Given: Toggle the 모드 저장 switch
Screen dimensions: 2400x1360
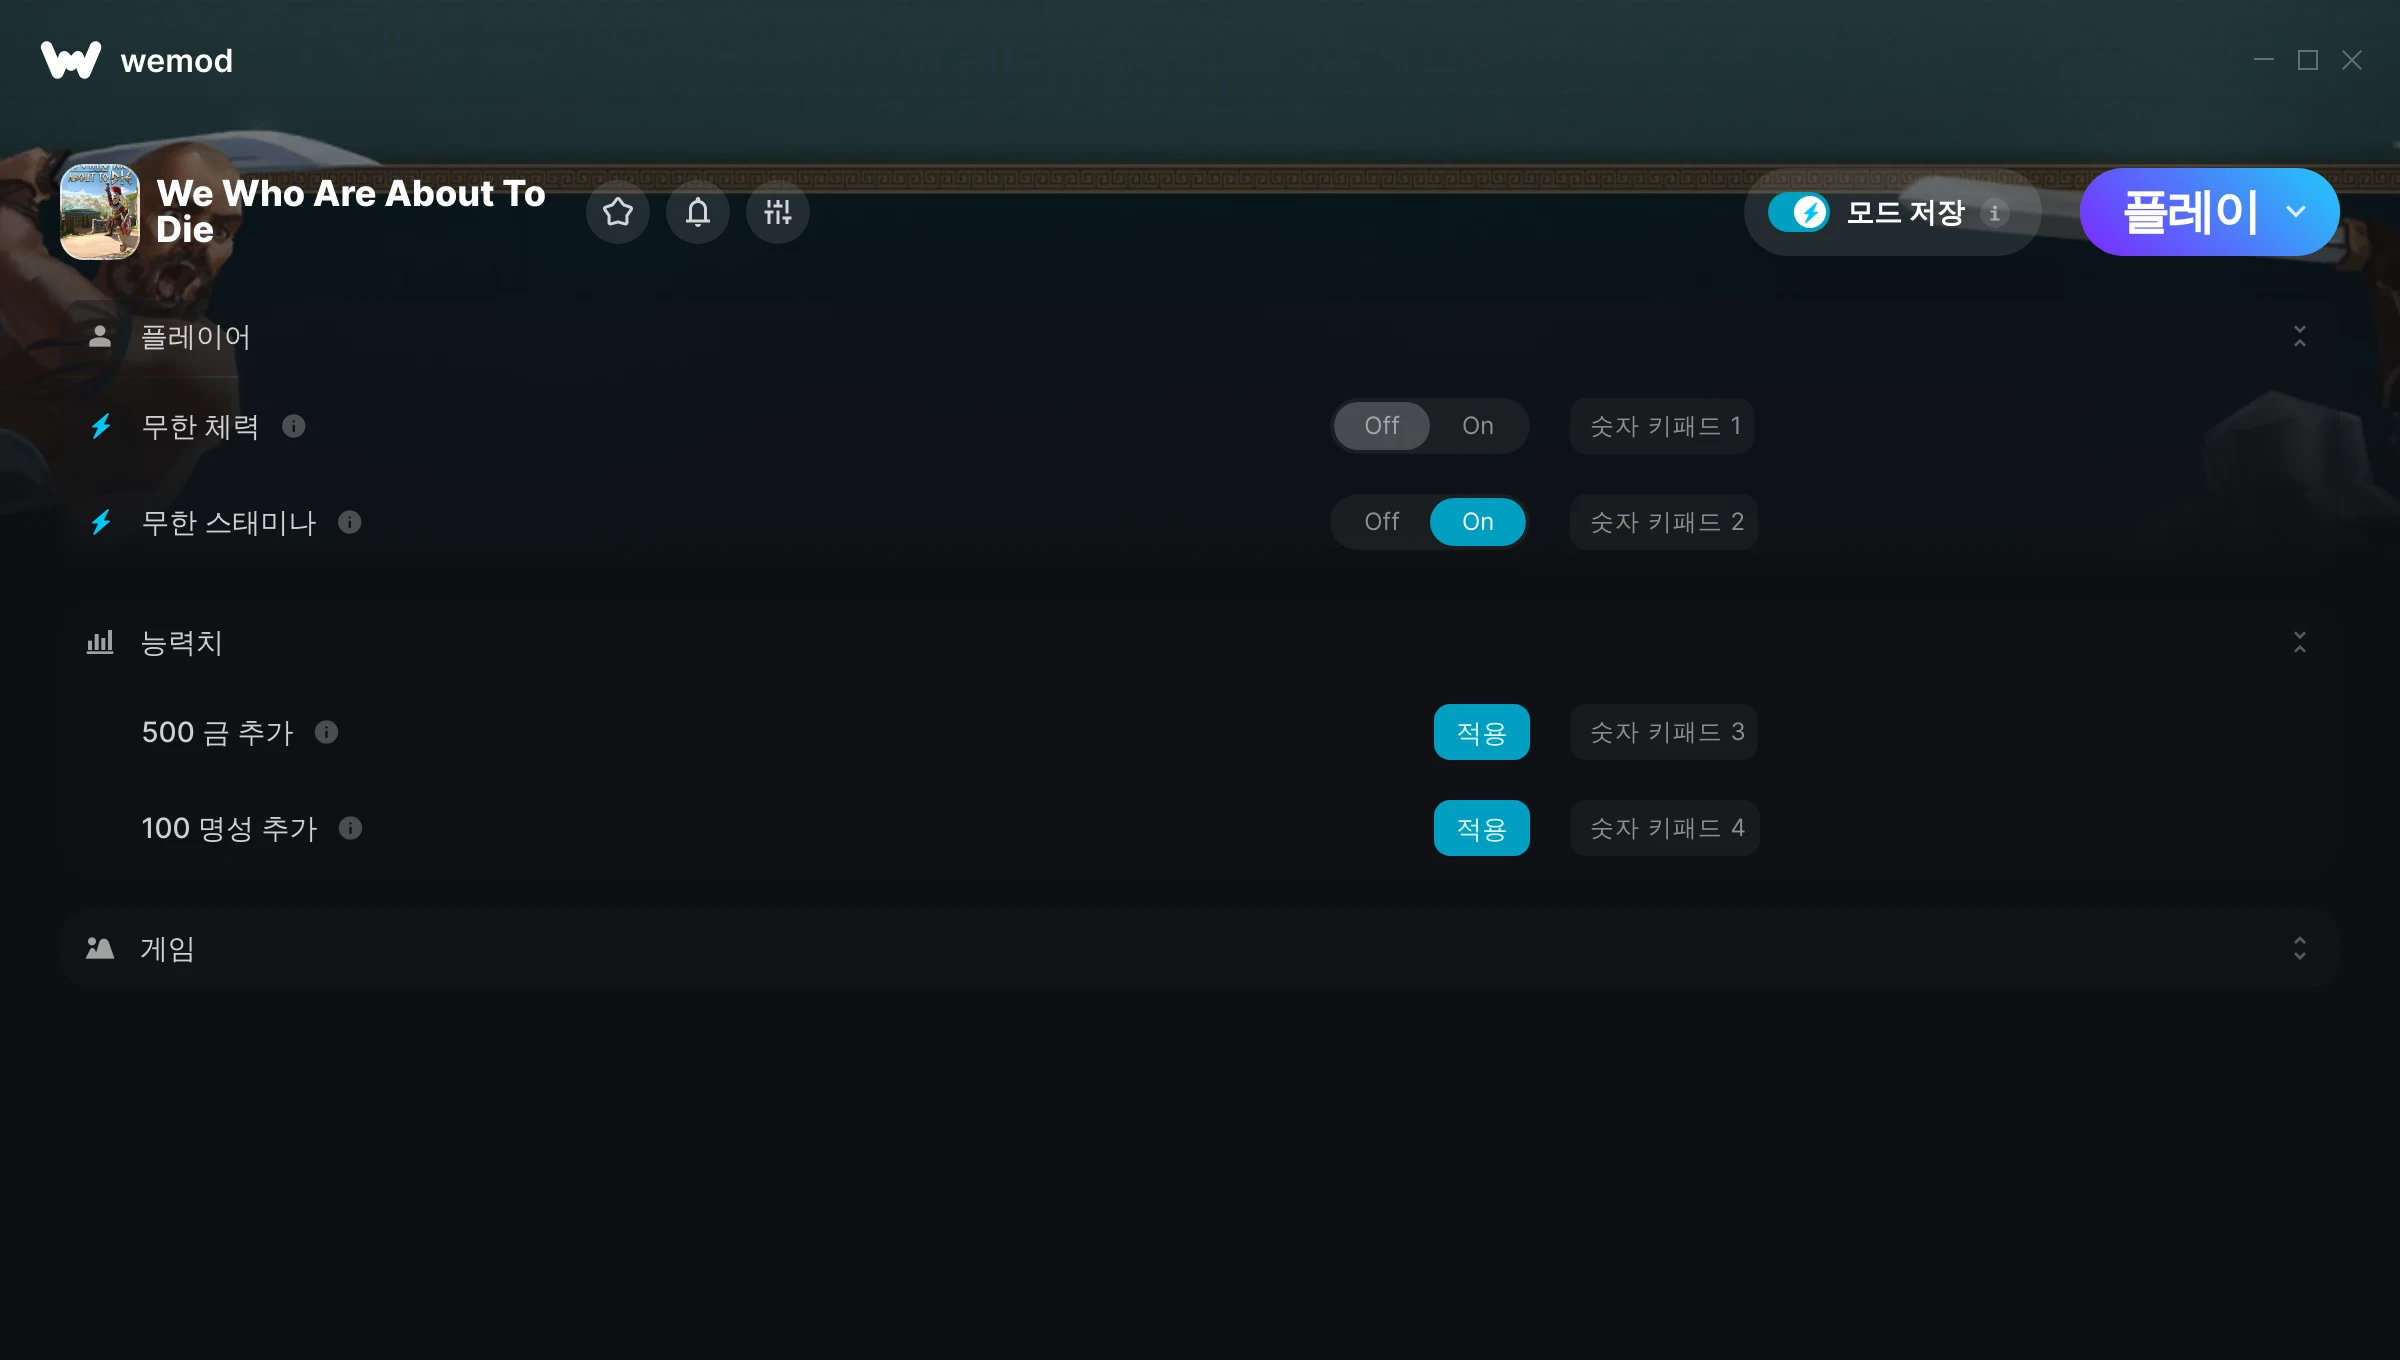Looking at the screenshot, I should (x=1799, y=212).
